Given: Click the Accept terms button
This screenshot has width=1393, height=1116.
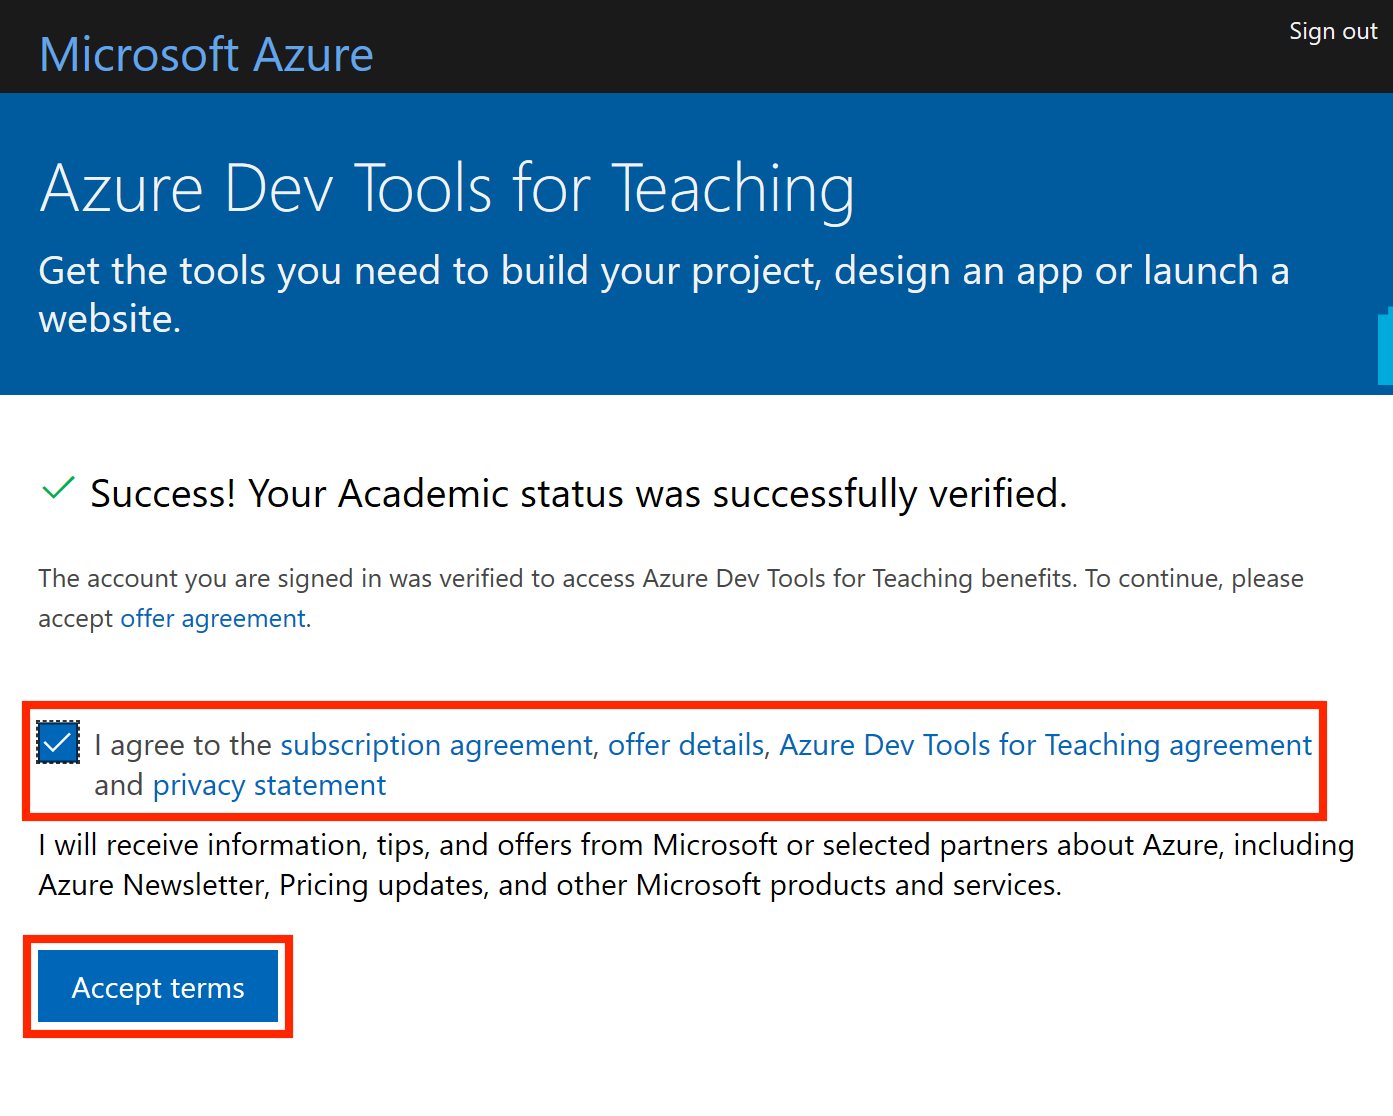Looking at the screenshot, I should (158, 987).
